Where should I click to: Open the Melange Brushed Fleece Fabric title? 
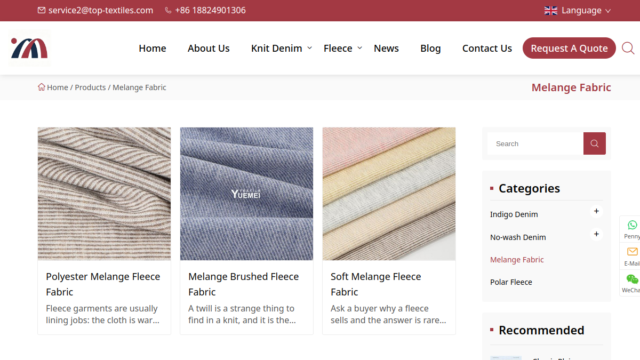point(243,284)
